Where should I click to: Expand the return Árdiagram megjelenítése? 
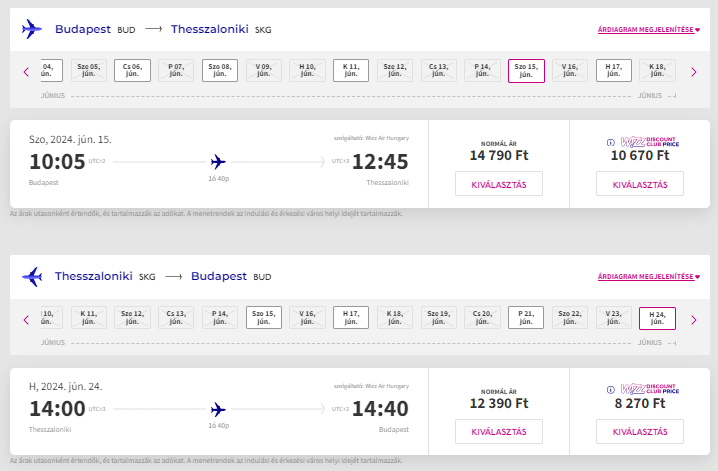tap(648, 277)
